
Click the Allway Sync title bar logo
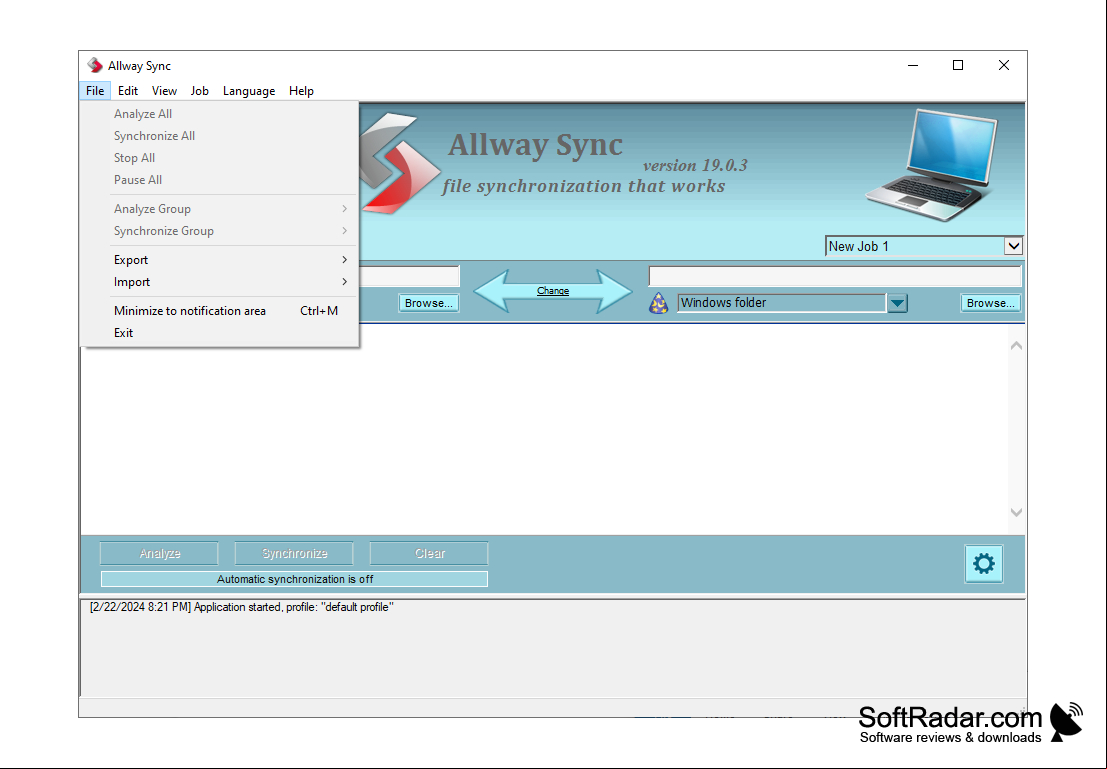95,66
